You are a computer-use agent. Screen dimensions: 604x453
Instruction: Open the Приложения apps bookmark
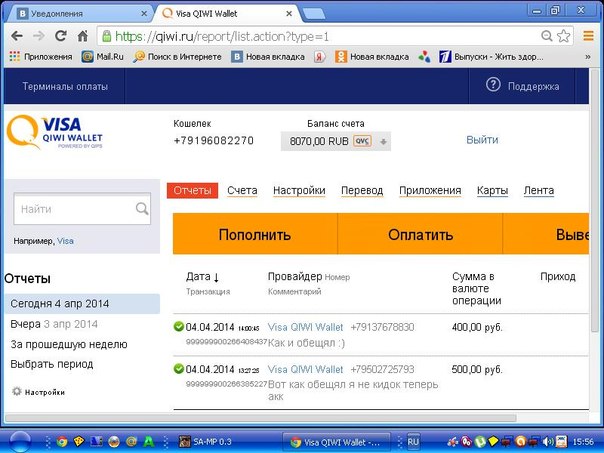[x=40, y=57]
